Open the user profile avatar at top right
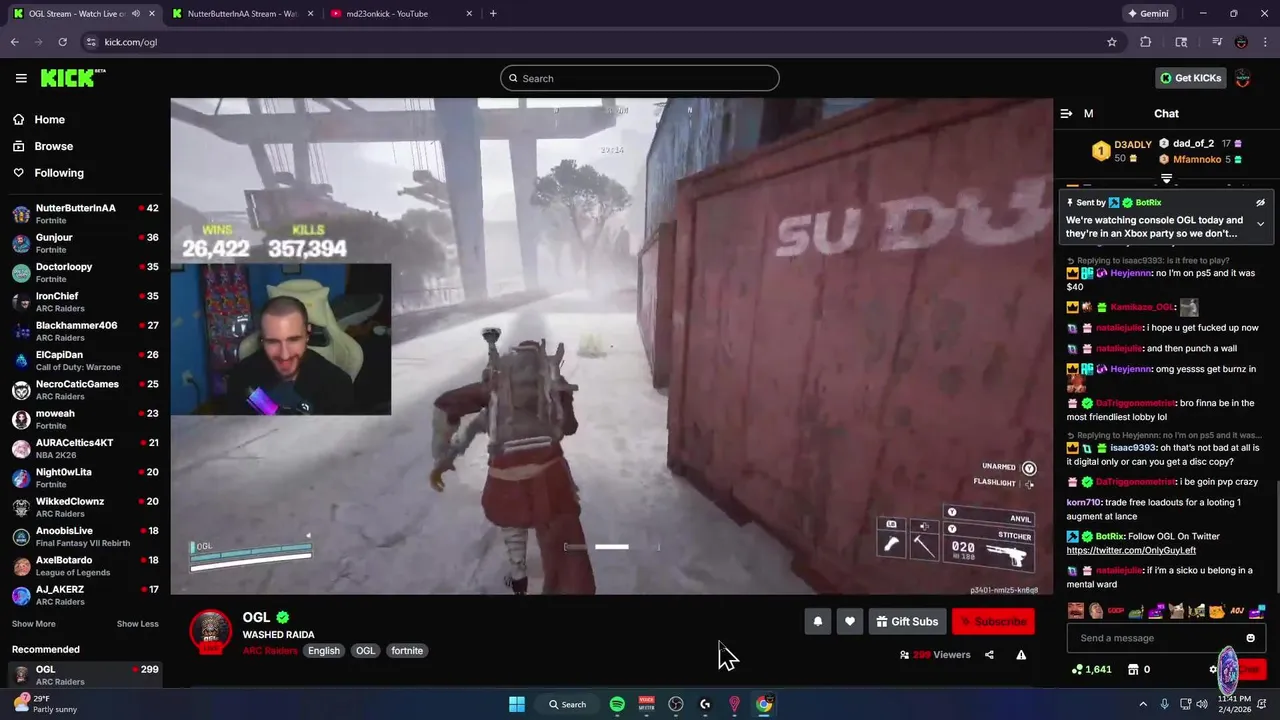Image resolution: width=1280 pixels, height=720 pixels. pyautogui.click(x=1243, y=78)
